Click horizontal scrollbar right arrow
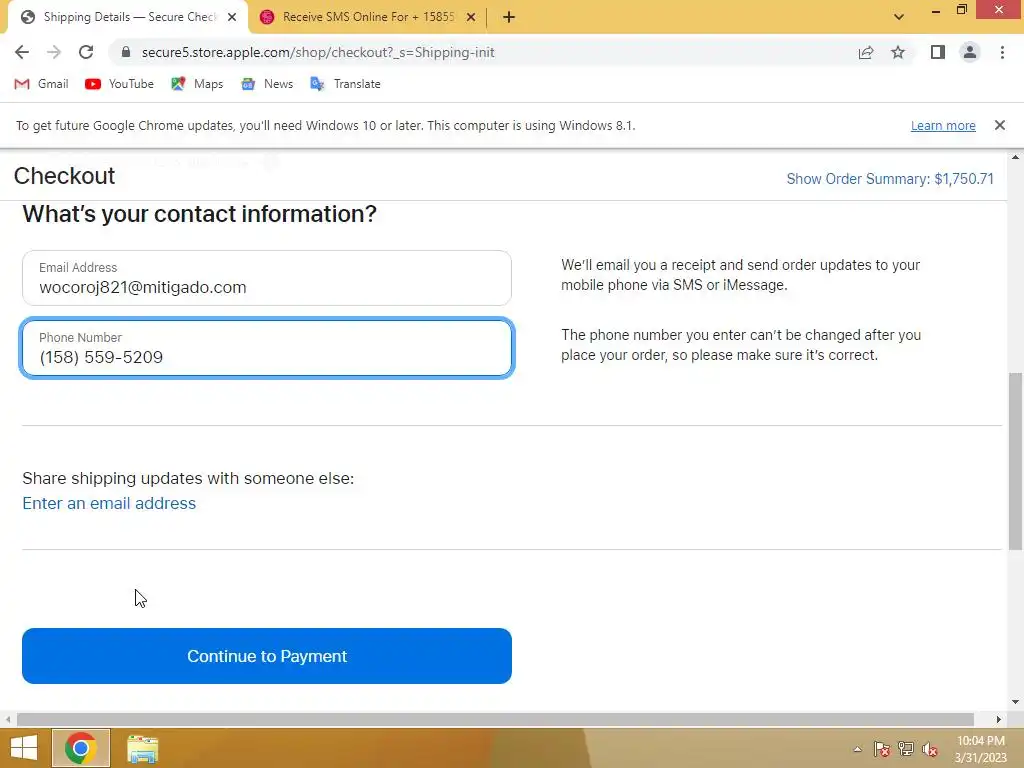The image size is (1024, 768). [999, 719]
